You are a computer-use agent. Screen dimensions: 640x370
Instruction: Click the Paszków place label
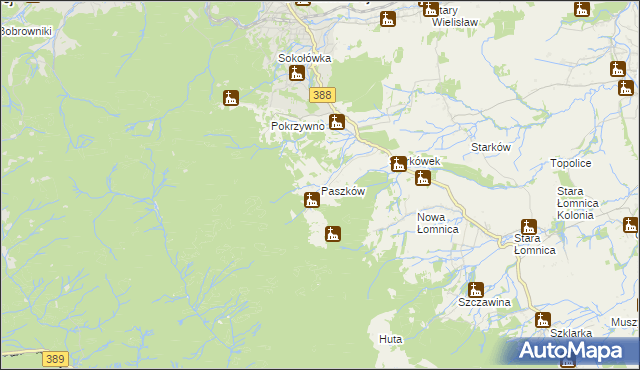pos(343,191)
